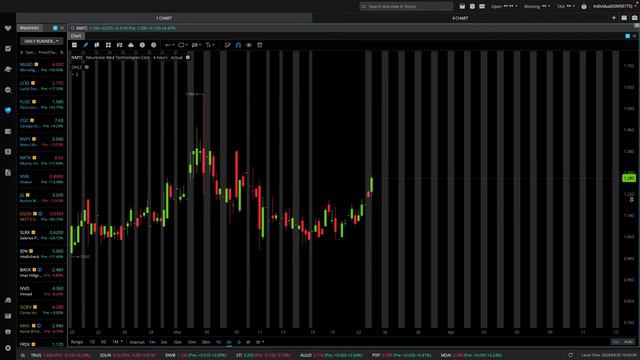Select the 1m interval
The width and height of the screenshot is (640, 360).
point(152,342)
